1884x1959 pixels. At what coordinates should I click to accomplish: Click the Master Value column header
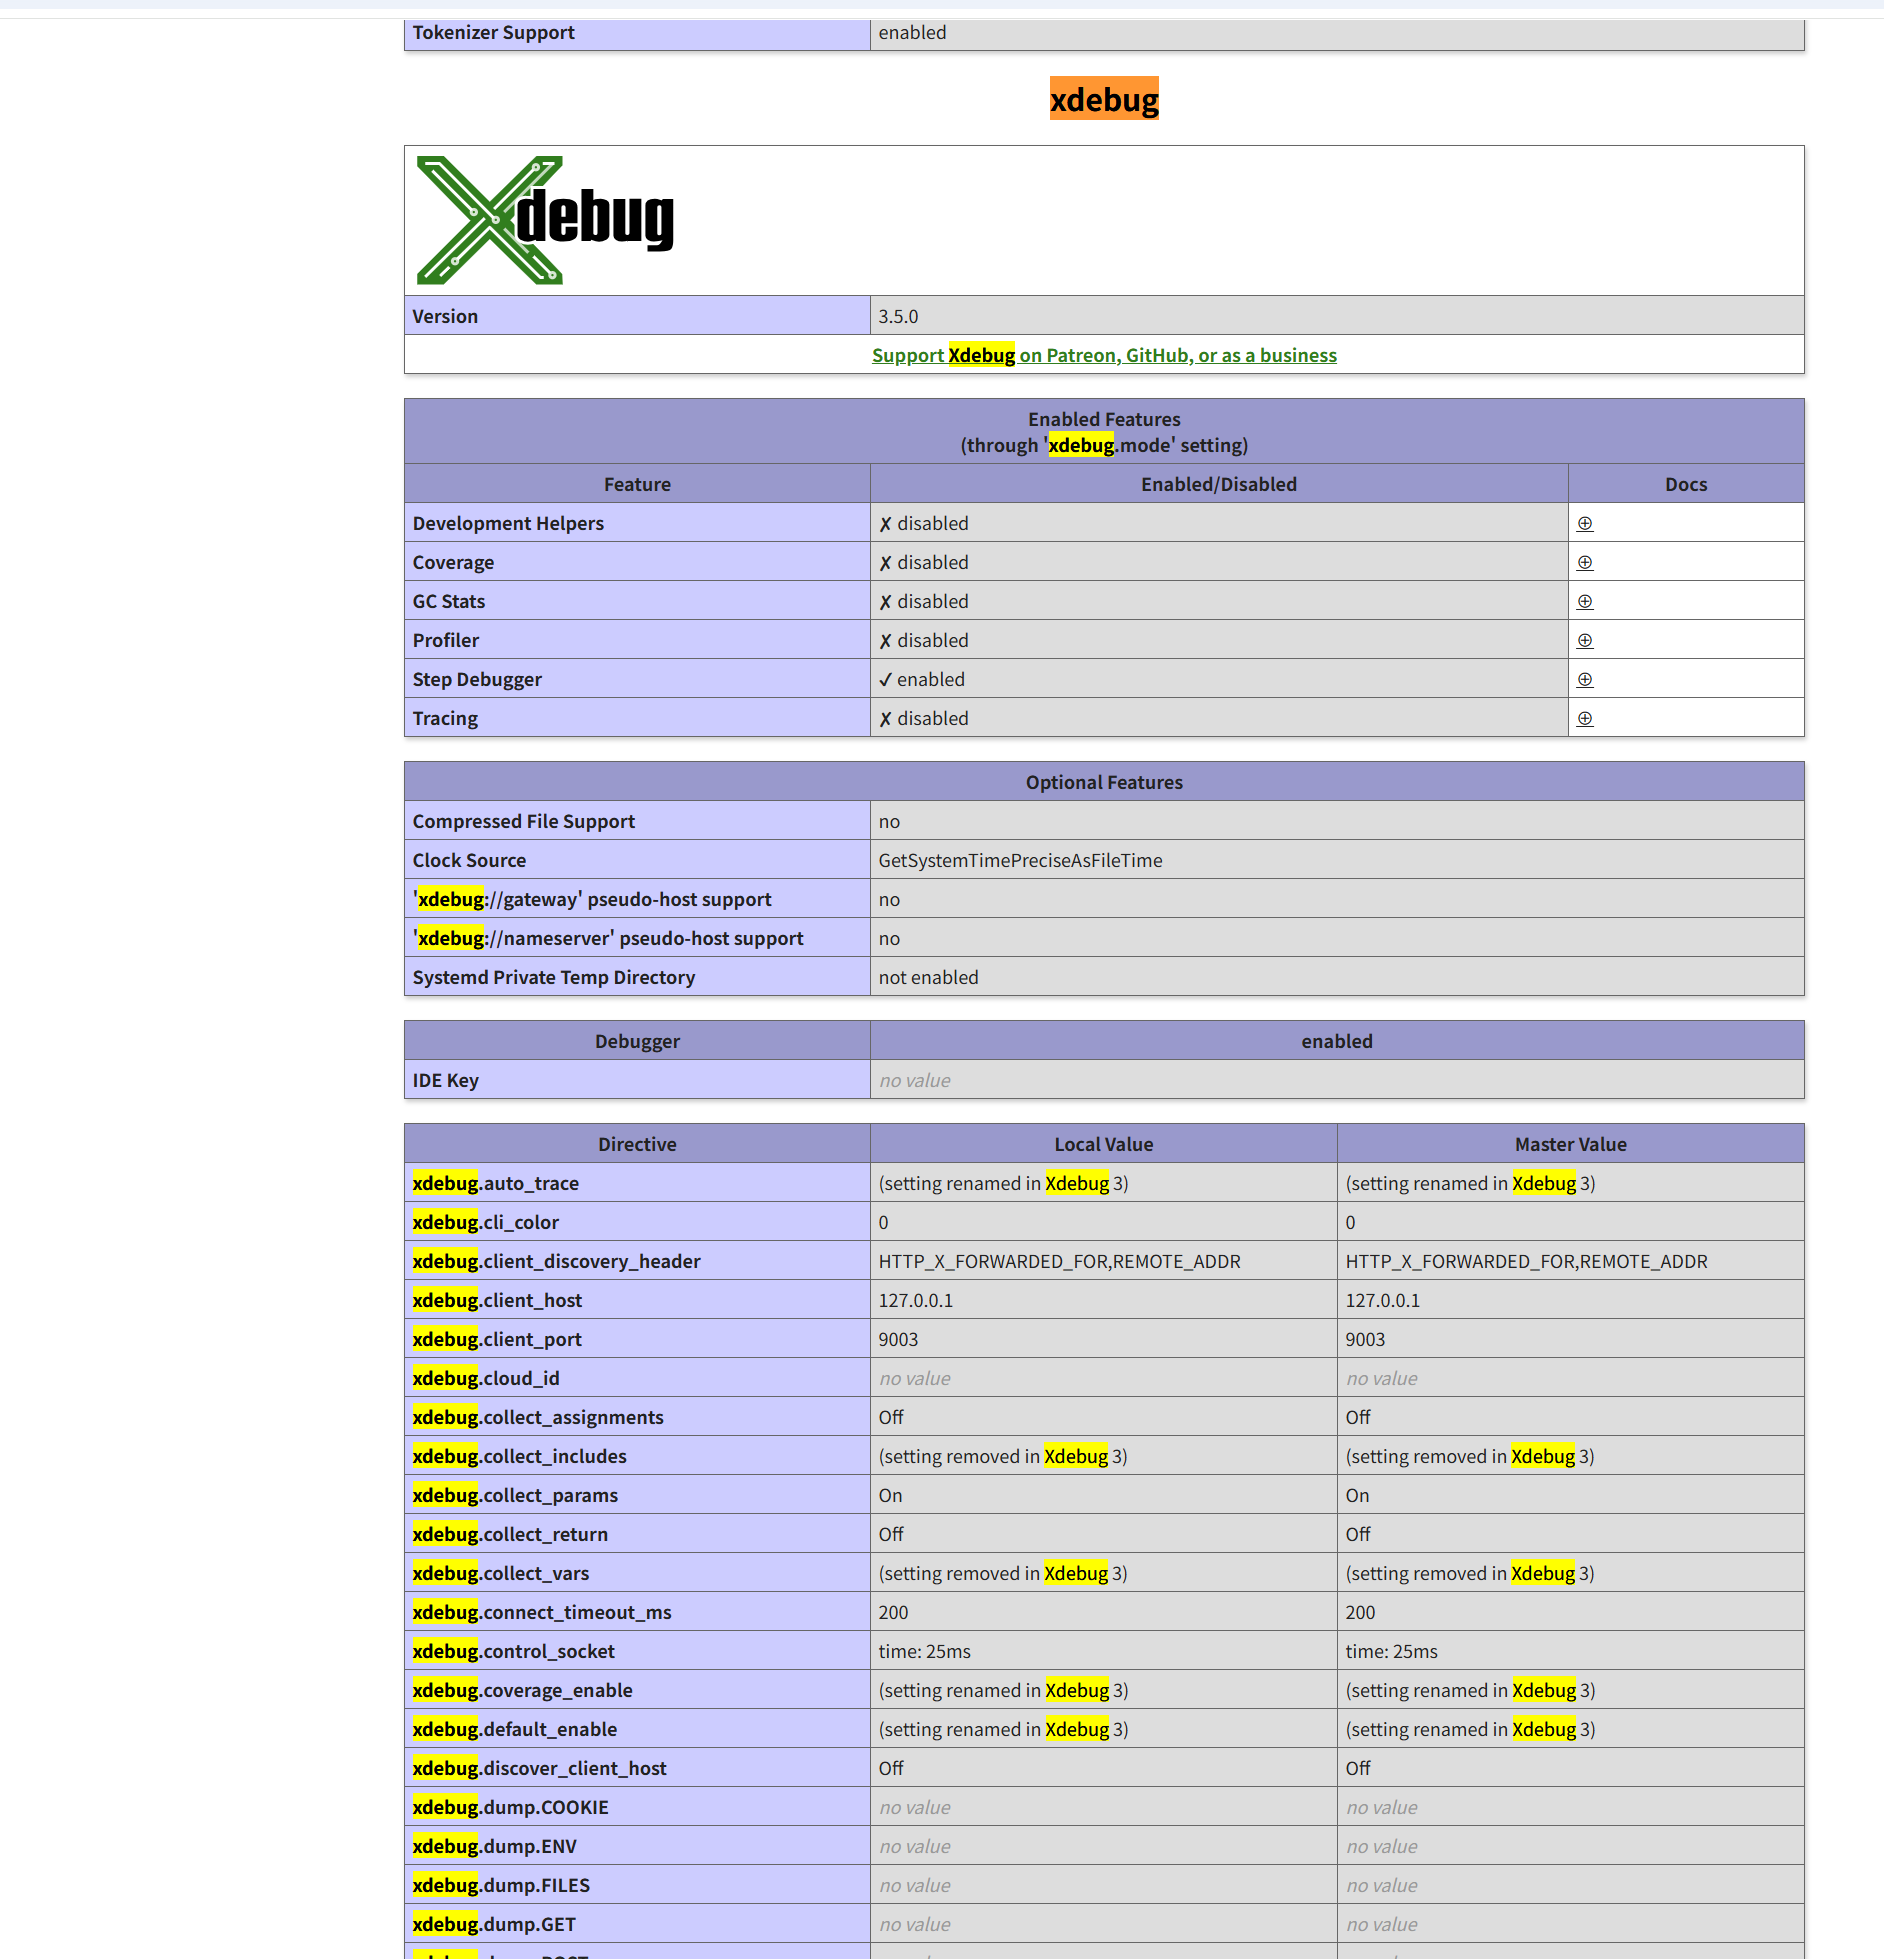click(x=1571, y=1144)
